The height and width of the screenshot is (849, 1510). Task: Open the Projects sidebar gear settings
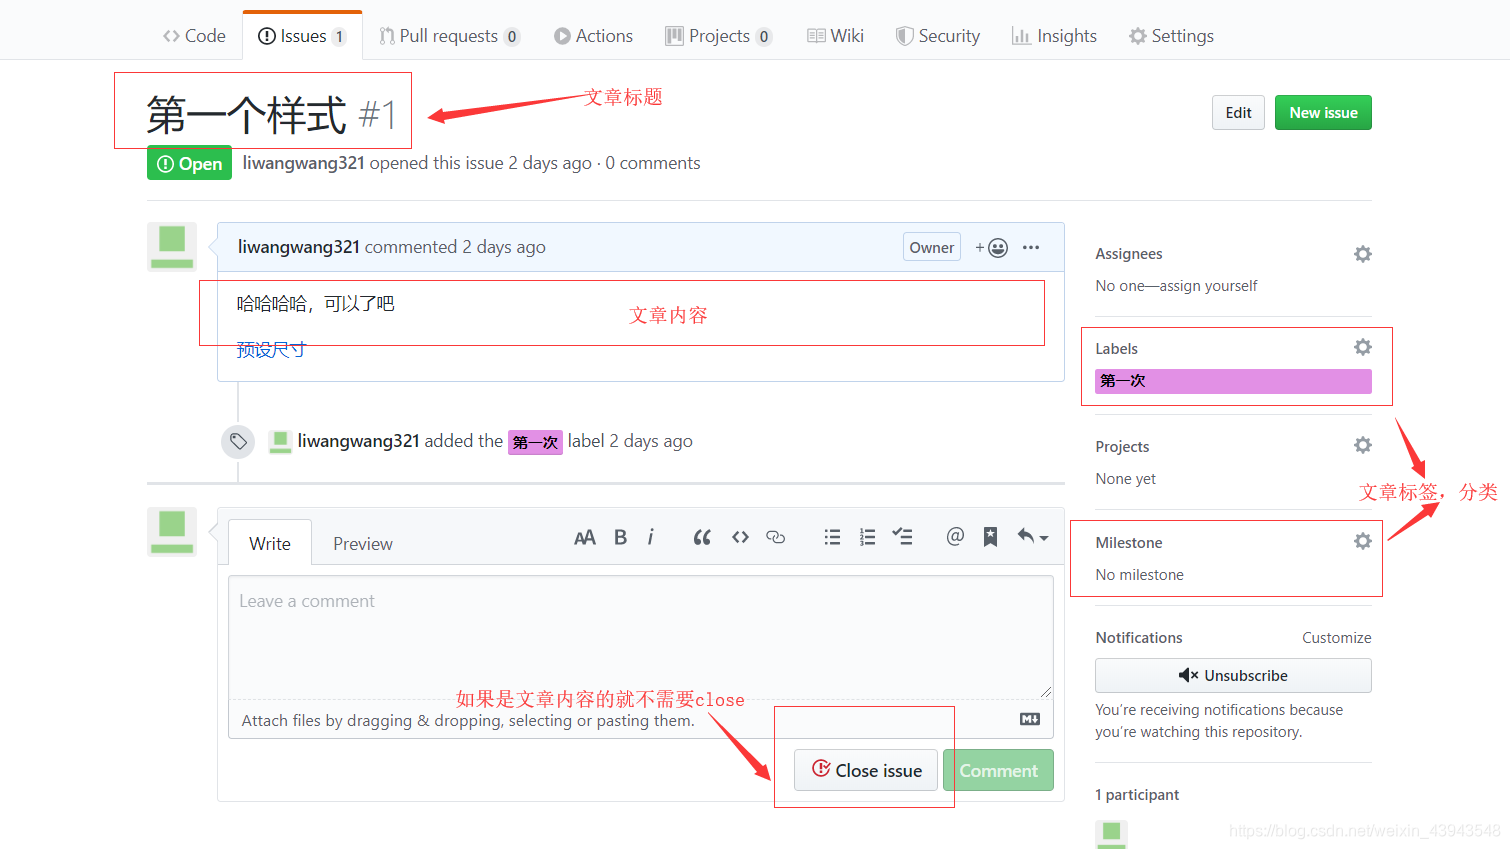coord(1363,445)
